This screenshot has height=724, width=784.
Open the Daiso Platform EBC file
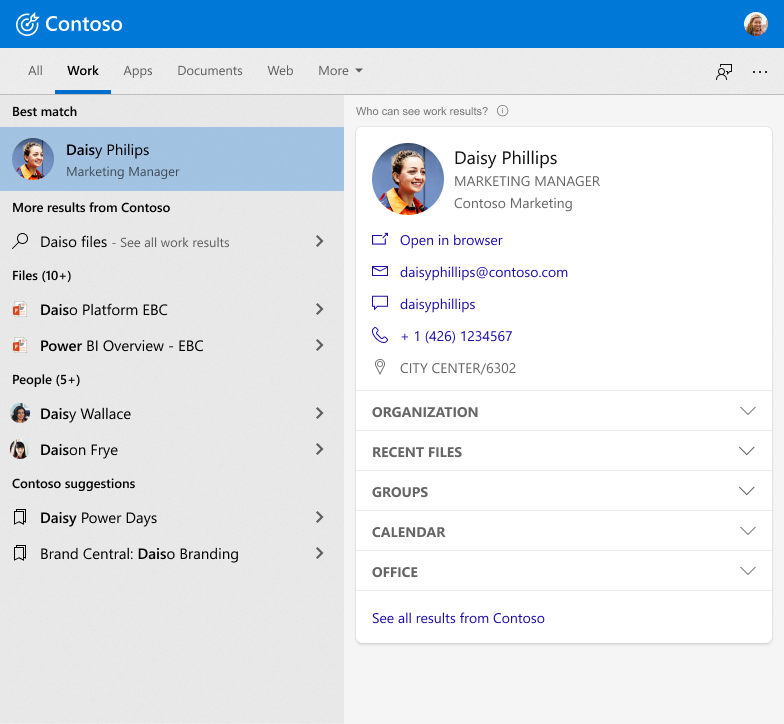(x=172, y=310)
